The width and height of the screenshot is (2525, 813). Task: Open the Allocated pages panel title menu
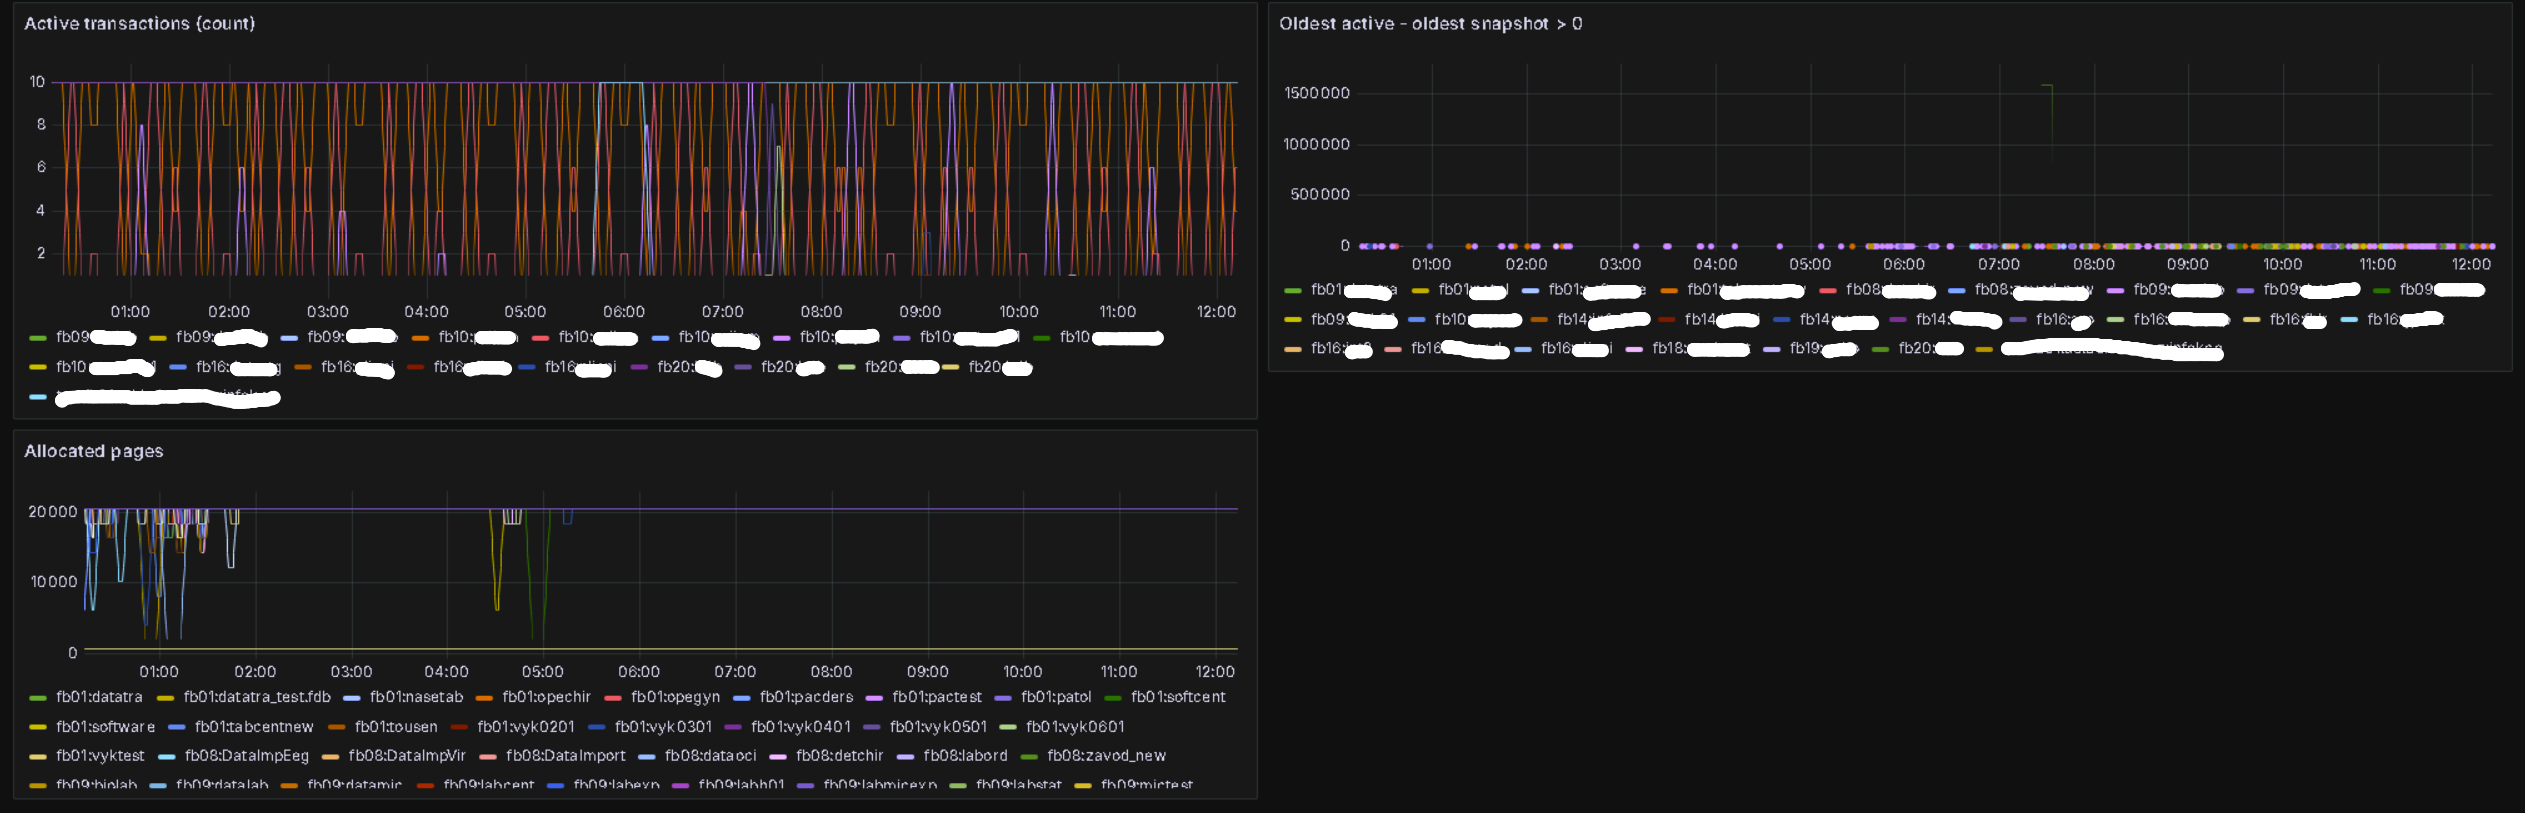point(94,451)
